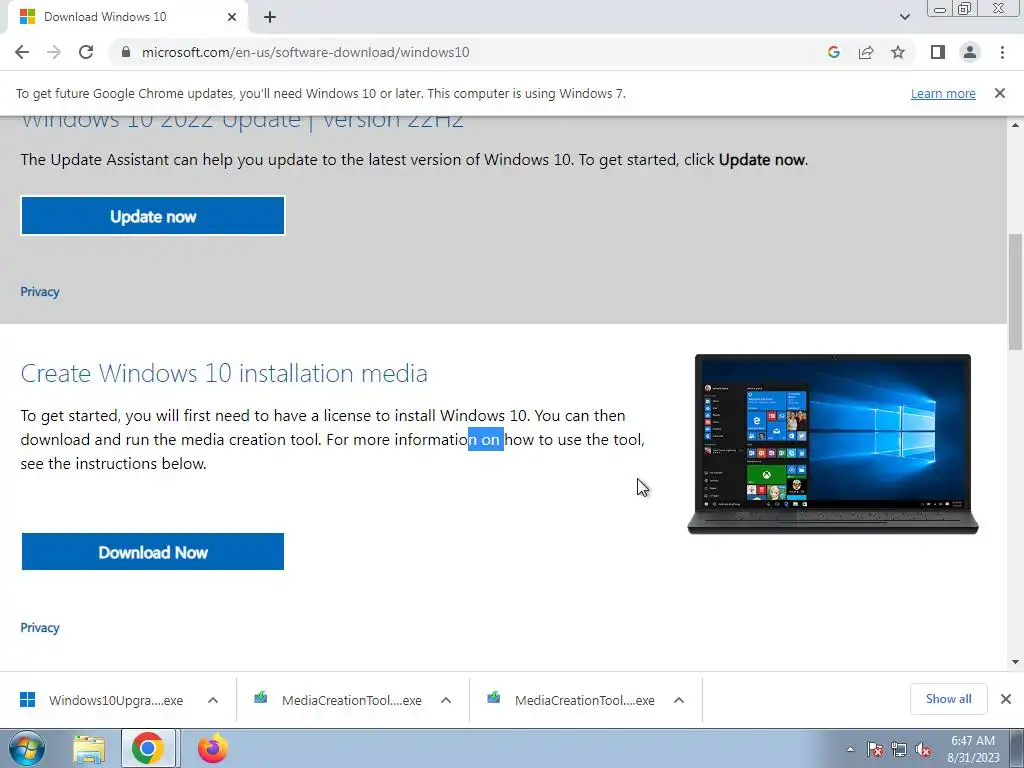Open Chrome's three-dot menu

tap(1002, 52)
